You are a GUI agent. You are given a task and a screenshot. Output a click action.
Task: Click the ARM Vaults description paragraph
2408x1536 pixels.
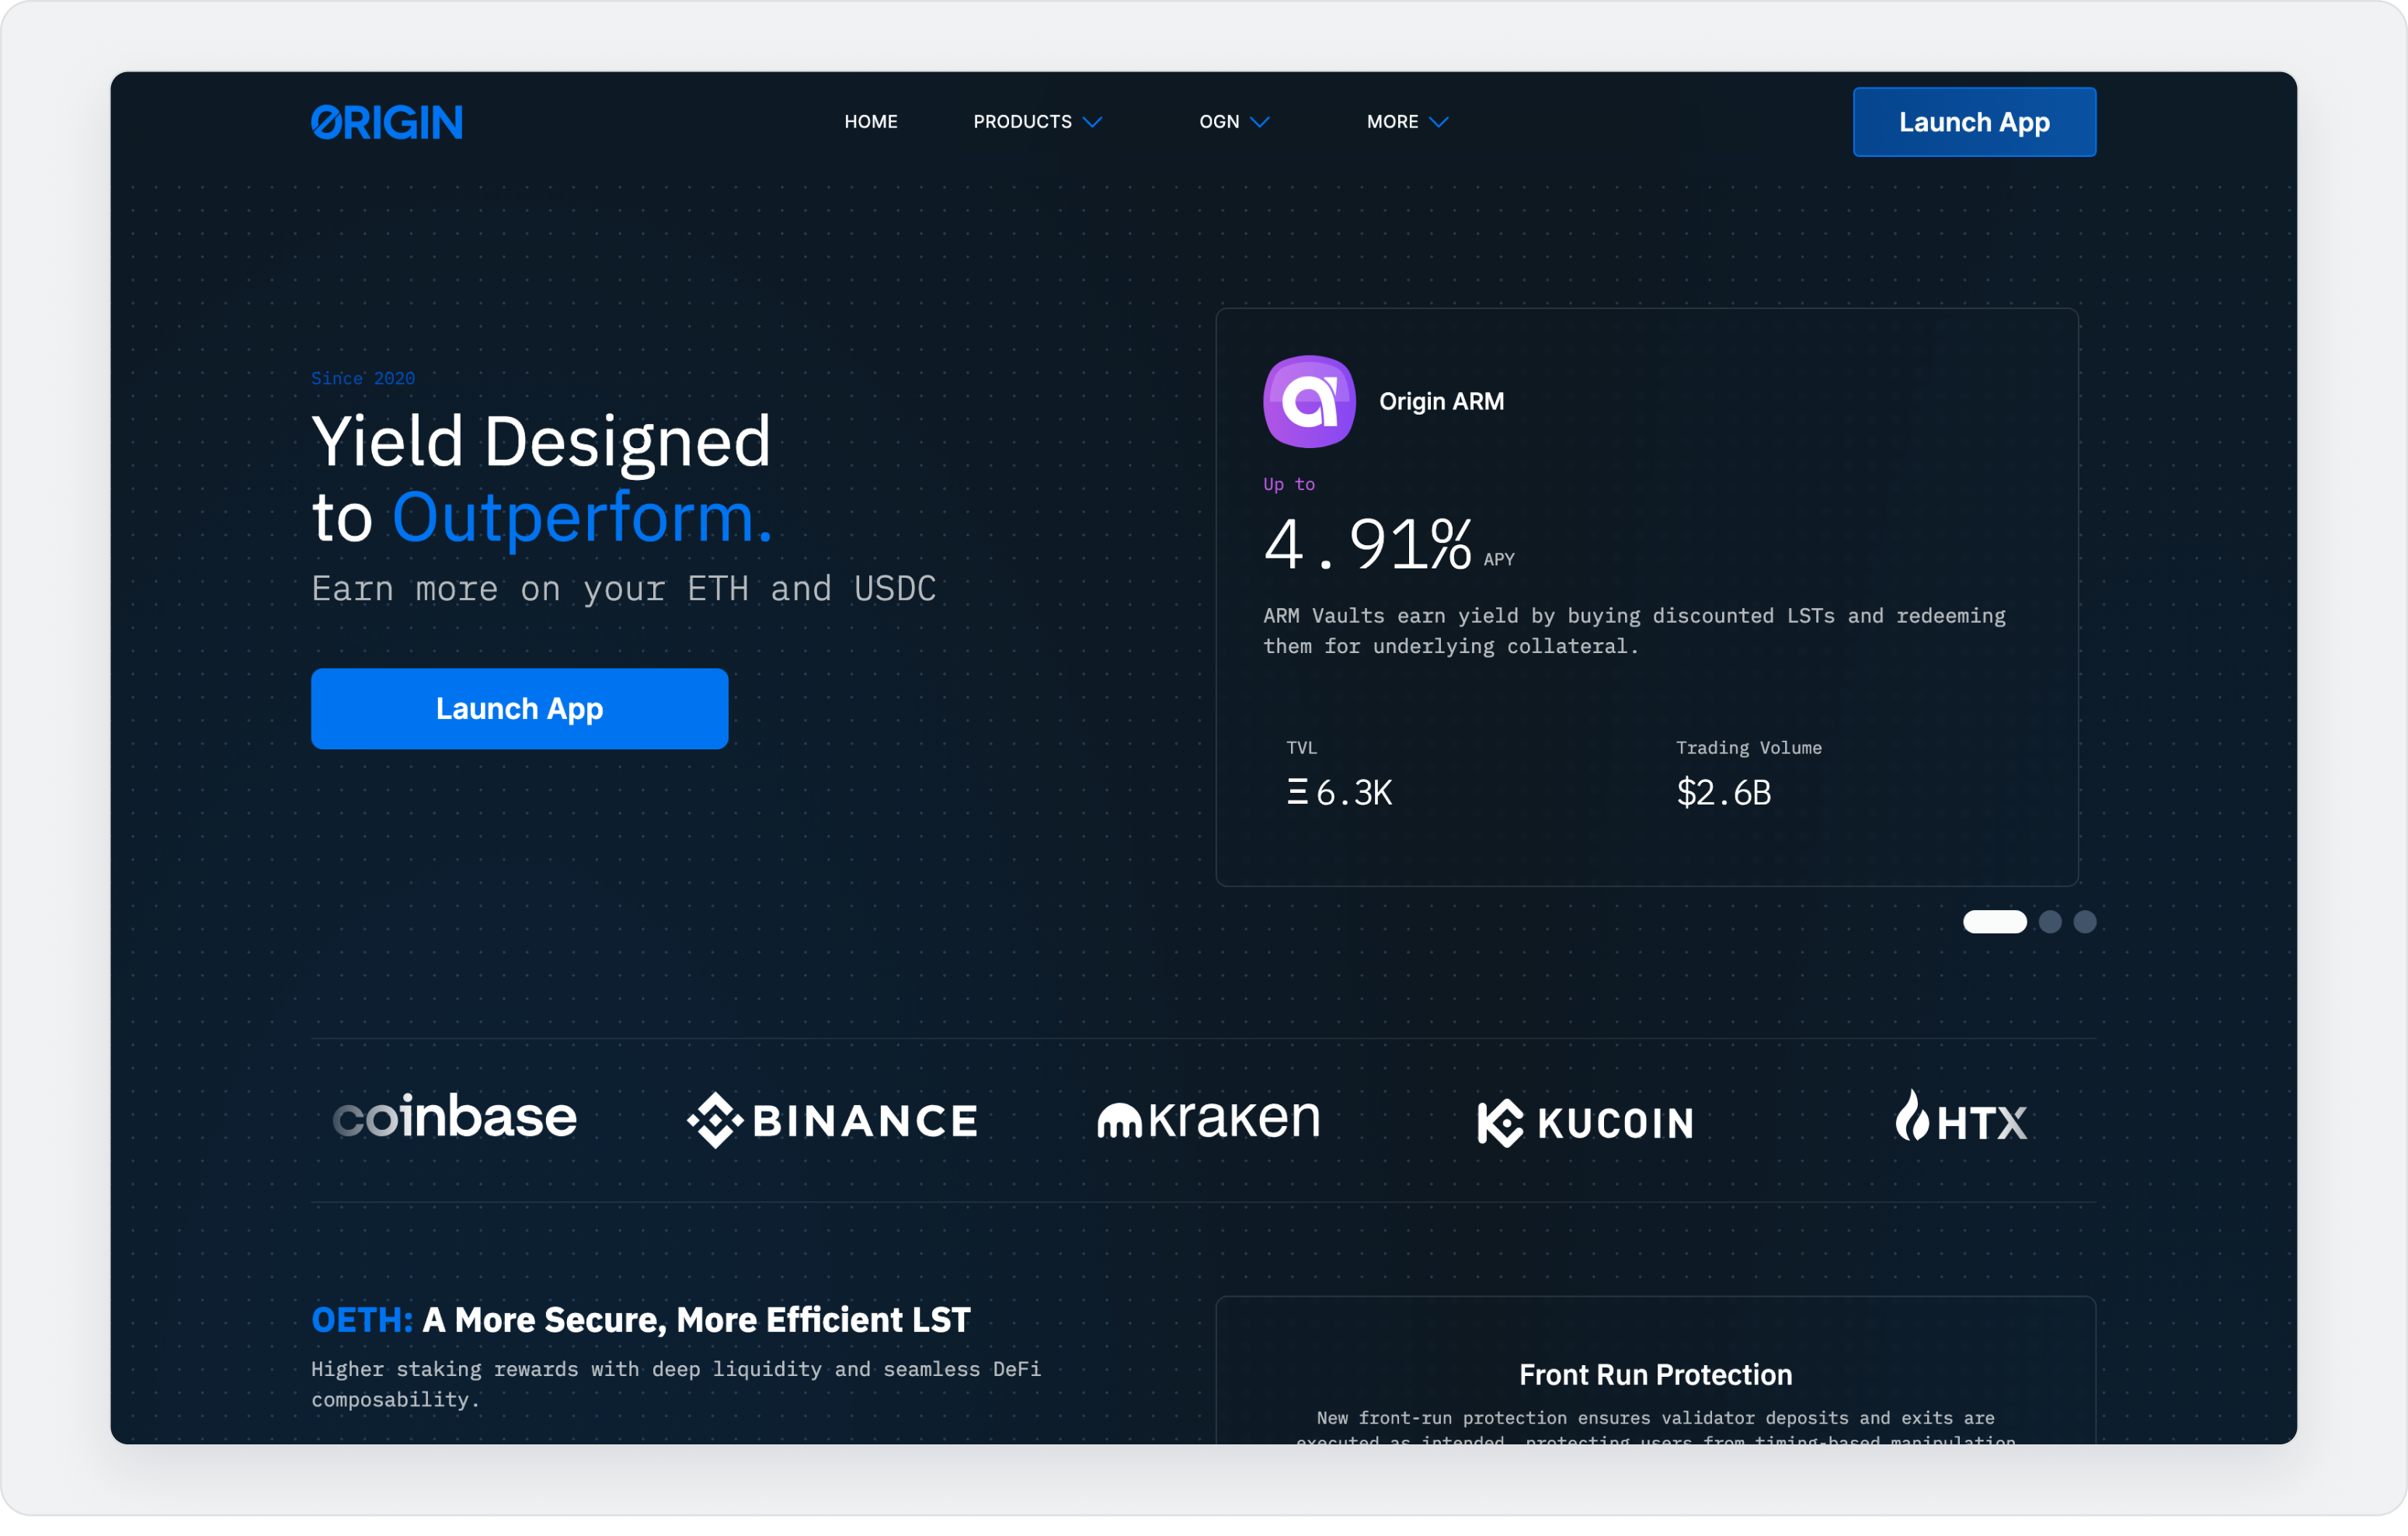pos(1634,631)
